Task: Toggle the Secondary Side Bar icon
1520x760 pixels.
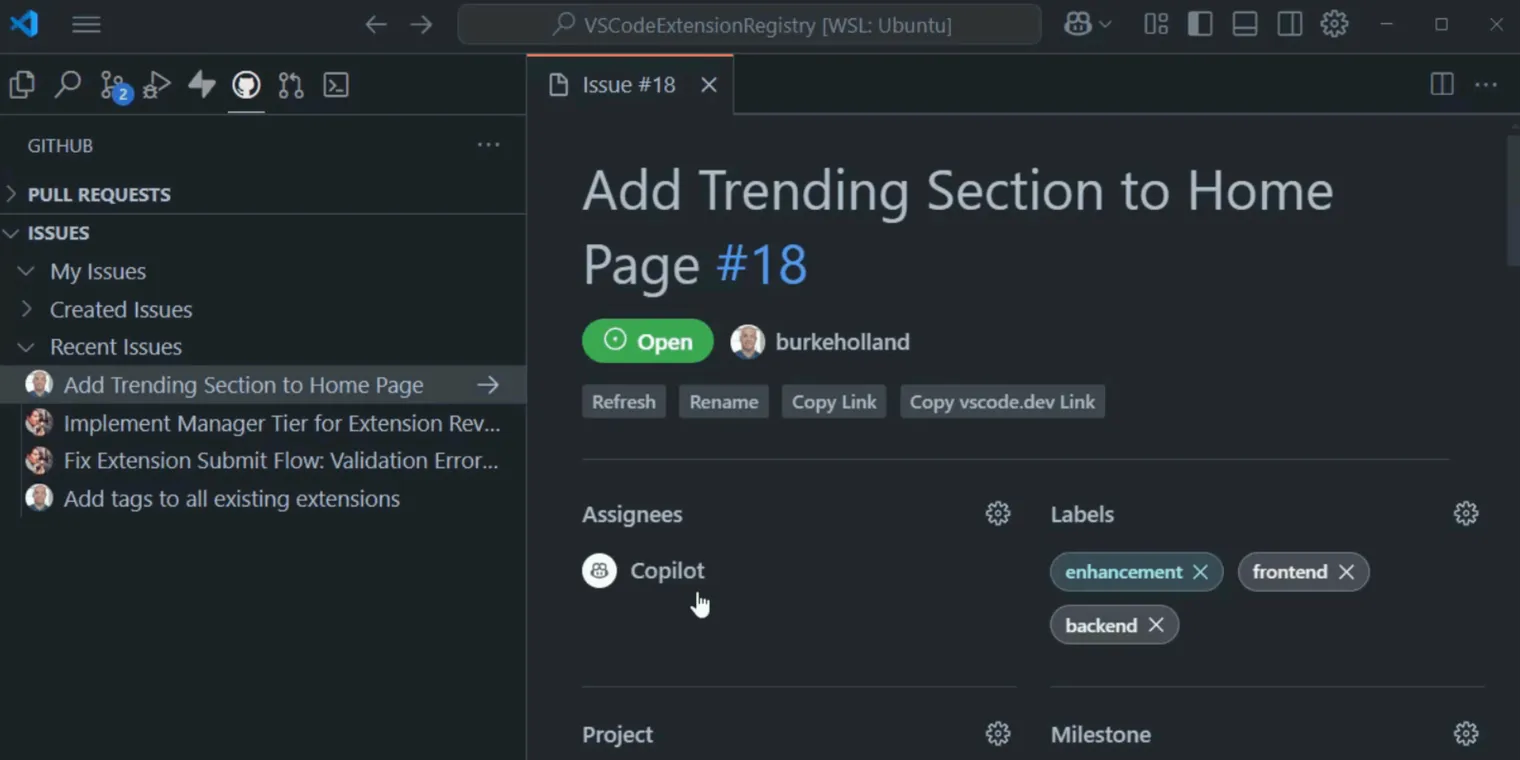Action: [1289, 23]
